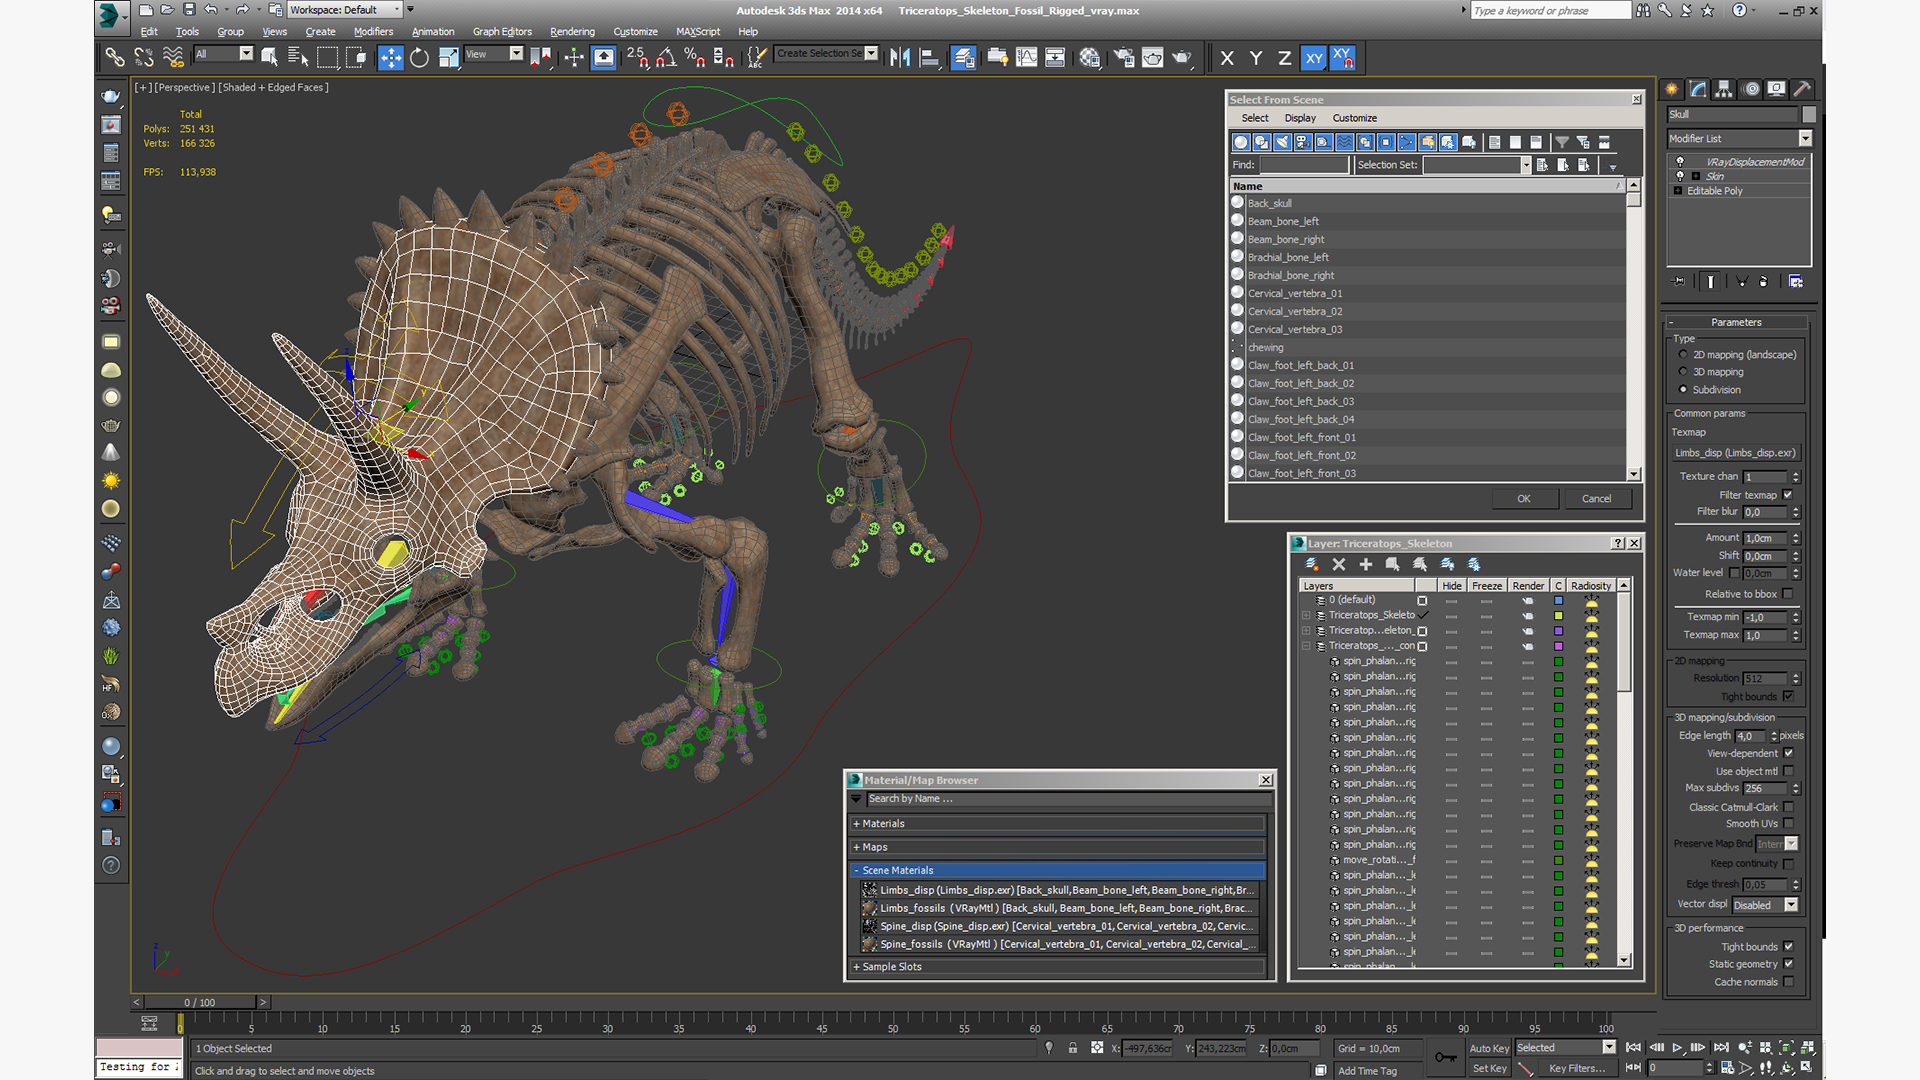Expand the Materials group in Material Browser
Viewport: 1920px width, 1080px height.
(x=1059, y=824)
